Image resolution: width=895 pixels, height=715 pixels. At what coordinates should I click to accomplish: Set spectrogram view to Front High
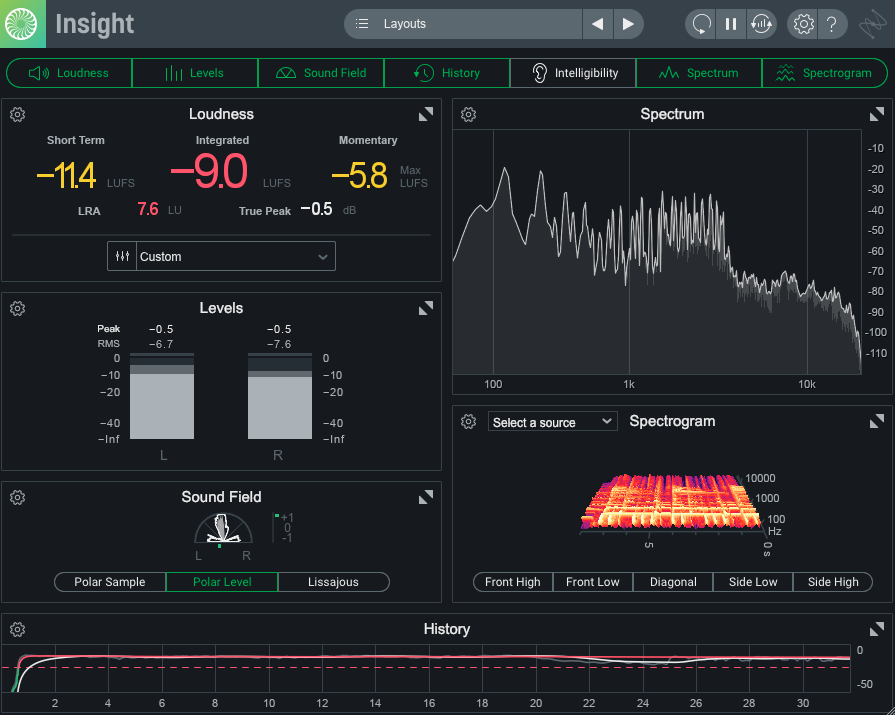point(513,582)
